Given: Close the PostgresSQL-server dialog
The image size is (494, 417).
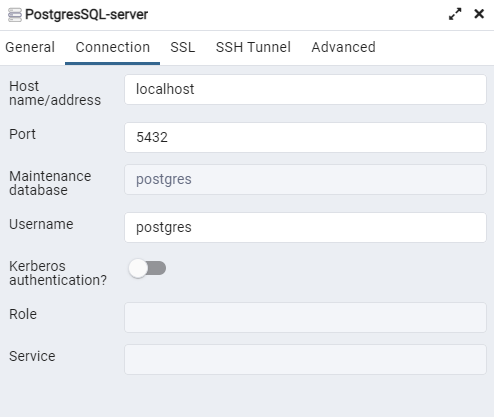Looking at the screenshot, I should (x=479, y=14).
